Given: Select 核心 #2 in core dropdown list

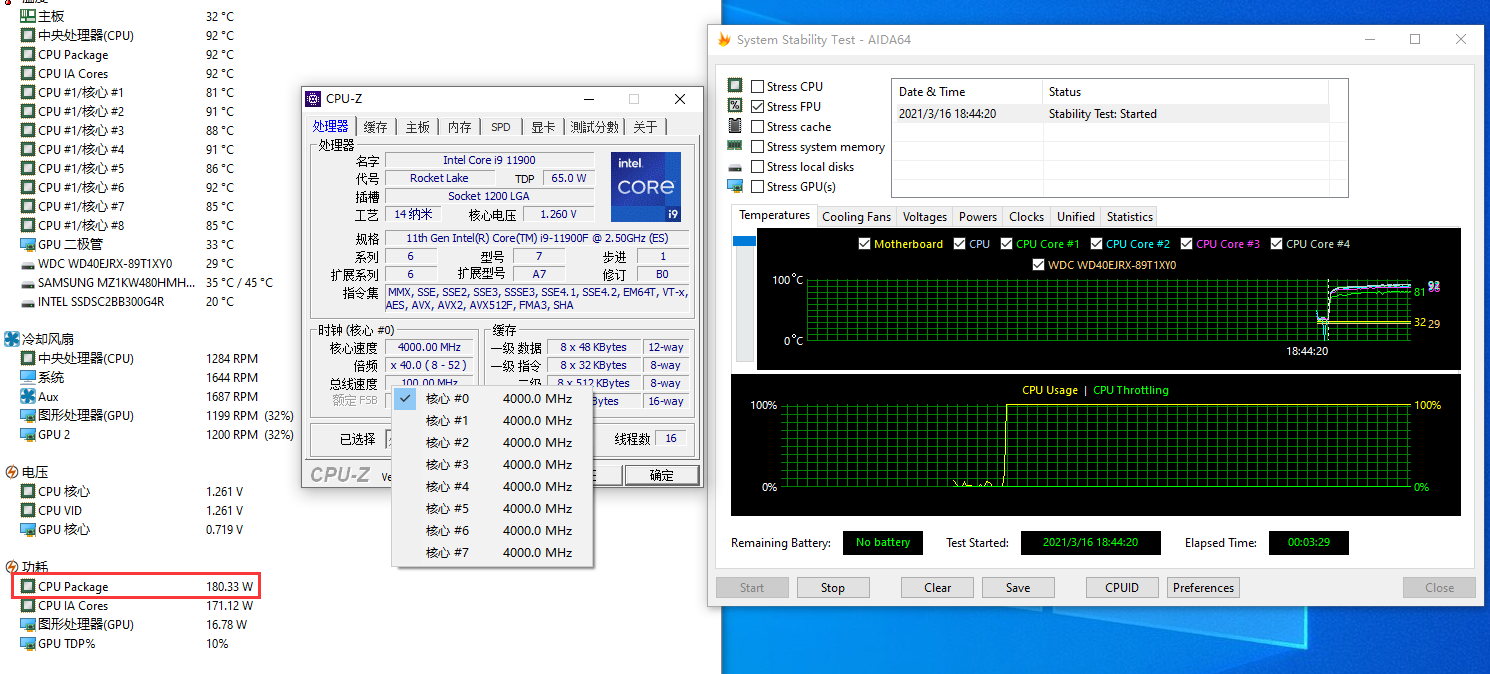Looking at the screenshot, I should pos(493,442).
